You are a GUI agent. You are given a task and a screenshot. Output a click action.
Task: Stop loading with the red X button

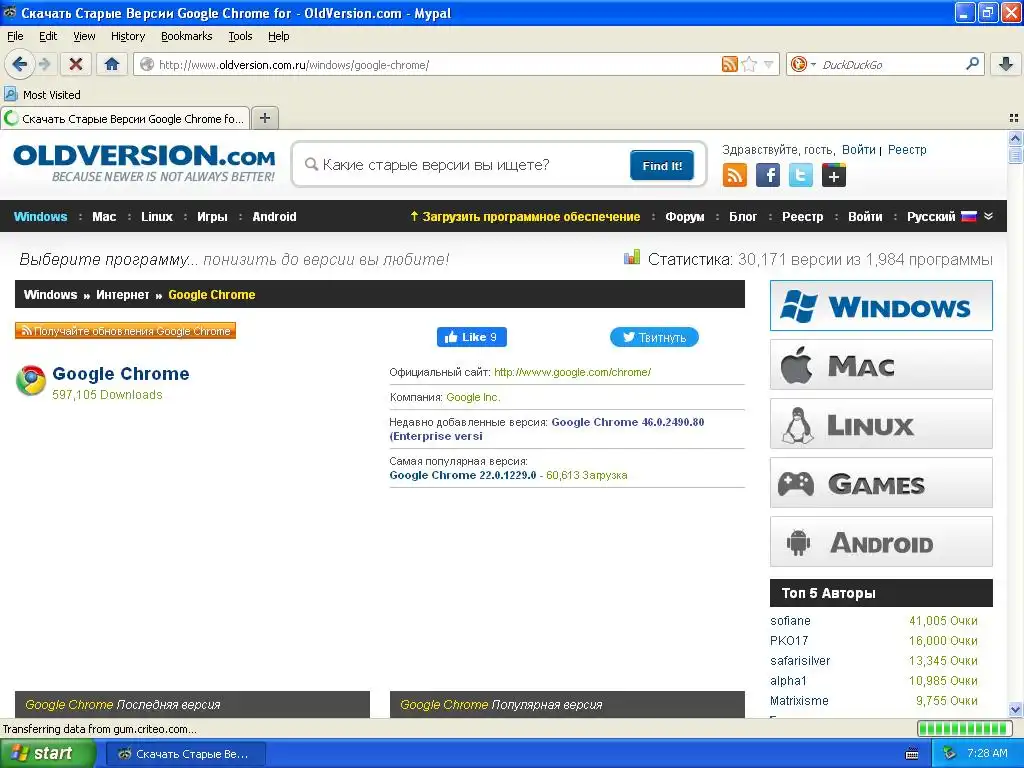76,64
